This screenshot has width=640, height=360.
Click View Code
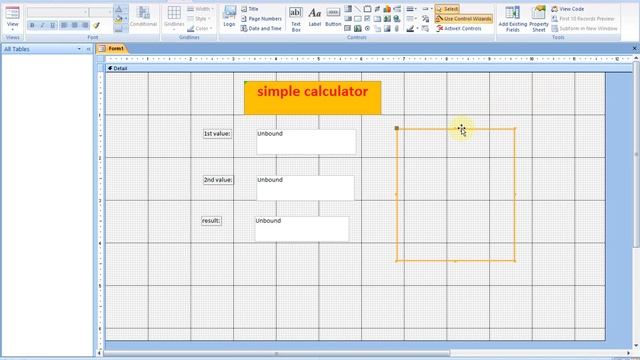tap(568, 9)
